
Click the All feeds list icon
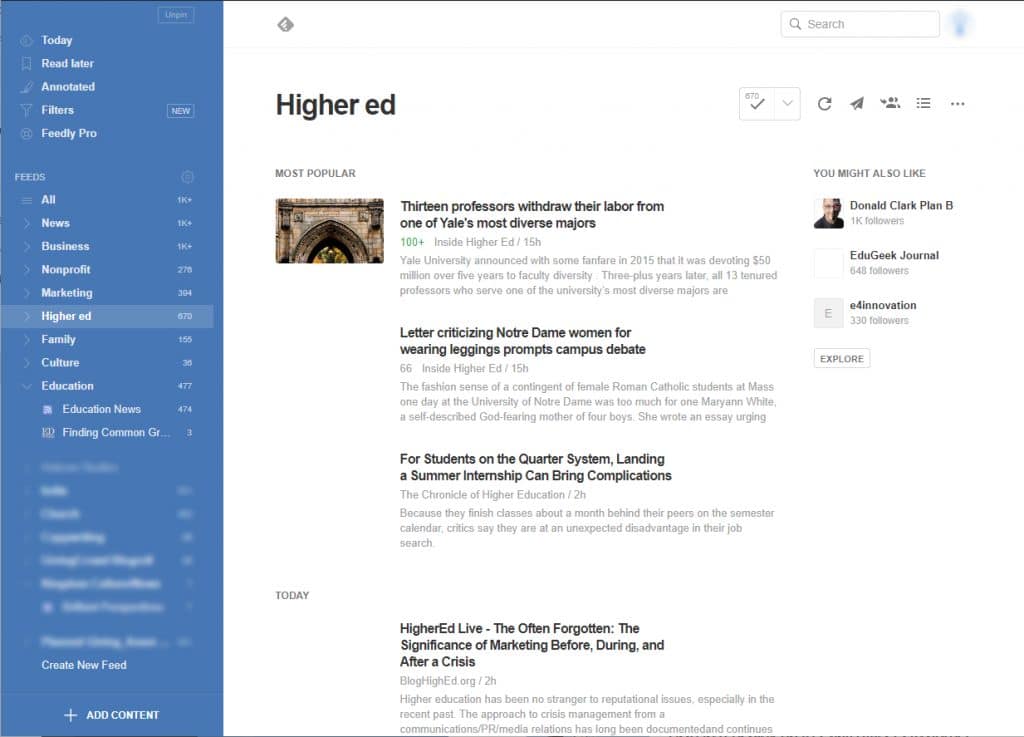click(26, 200)
